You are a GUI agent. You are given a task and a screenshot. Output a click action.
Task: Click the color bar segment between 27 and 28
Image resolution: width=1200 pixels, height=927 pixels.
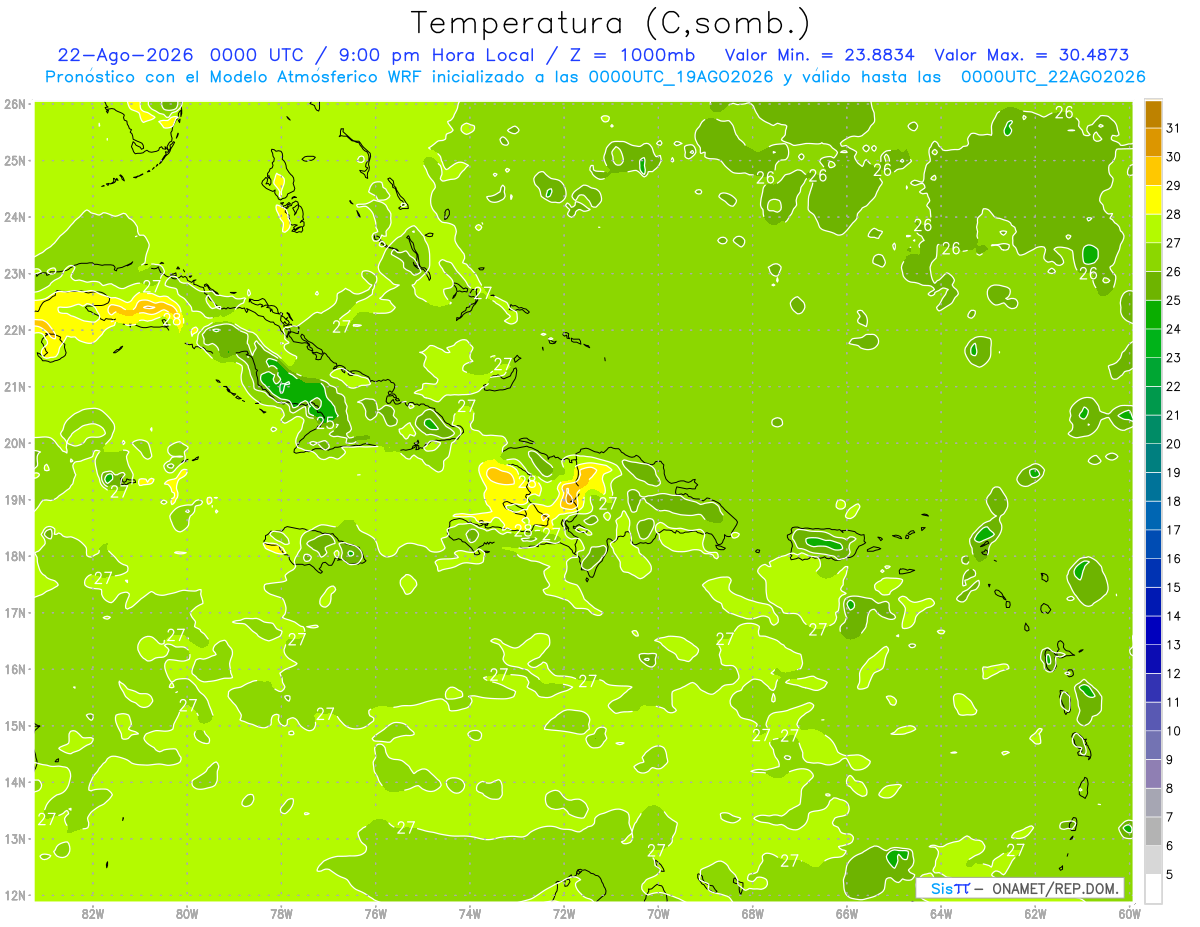[x=1153, y=229]
